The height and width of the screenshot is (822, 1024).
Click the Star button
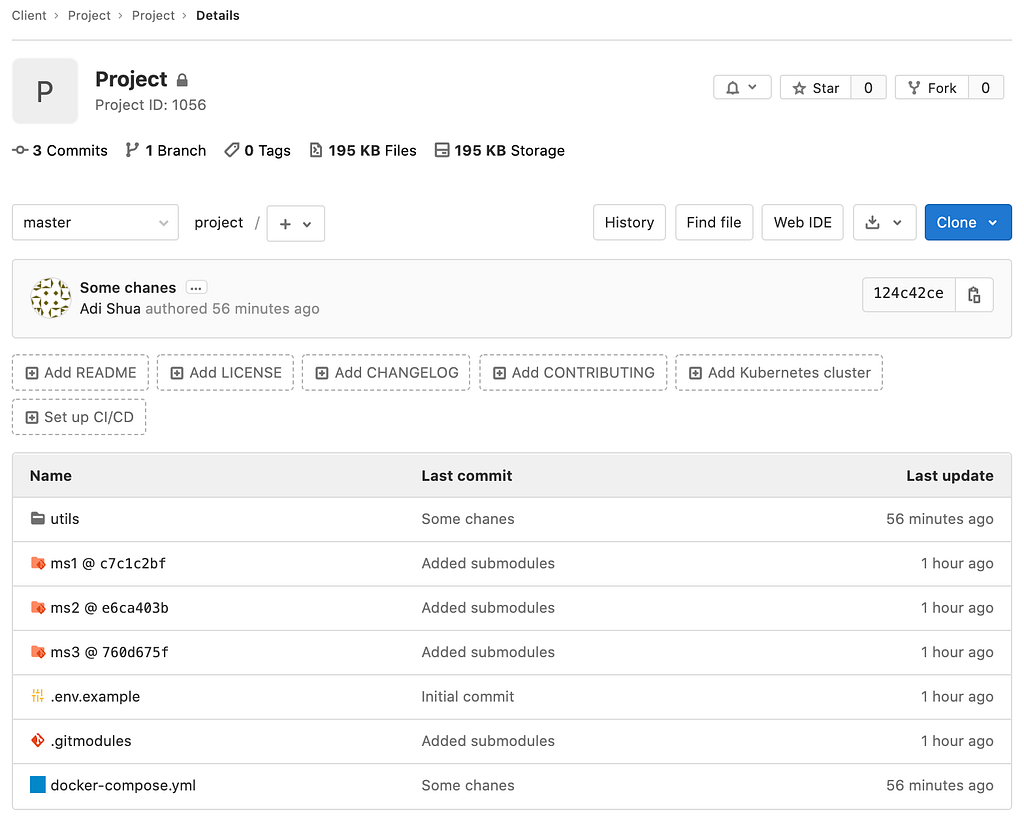[816, 87]
